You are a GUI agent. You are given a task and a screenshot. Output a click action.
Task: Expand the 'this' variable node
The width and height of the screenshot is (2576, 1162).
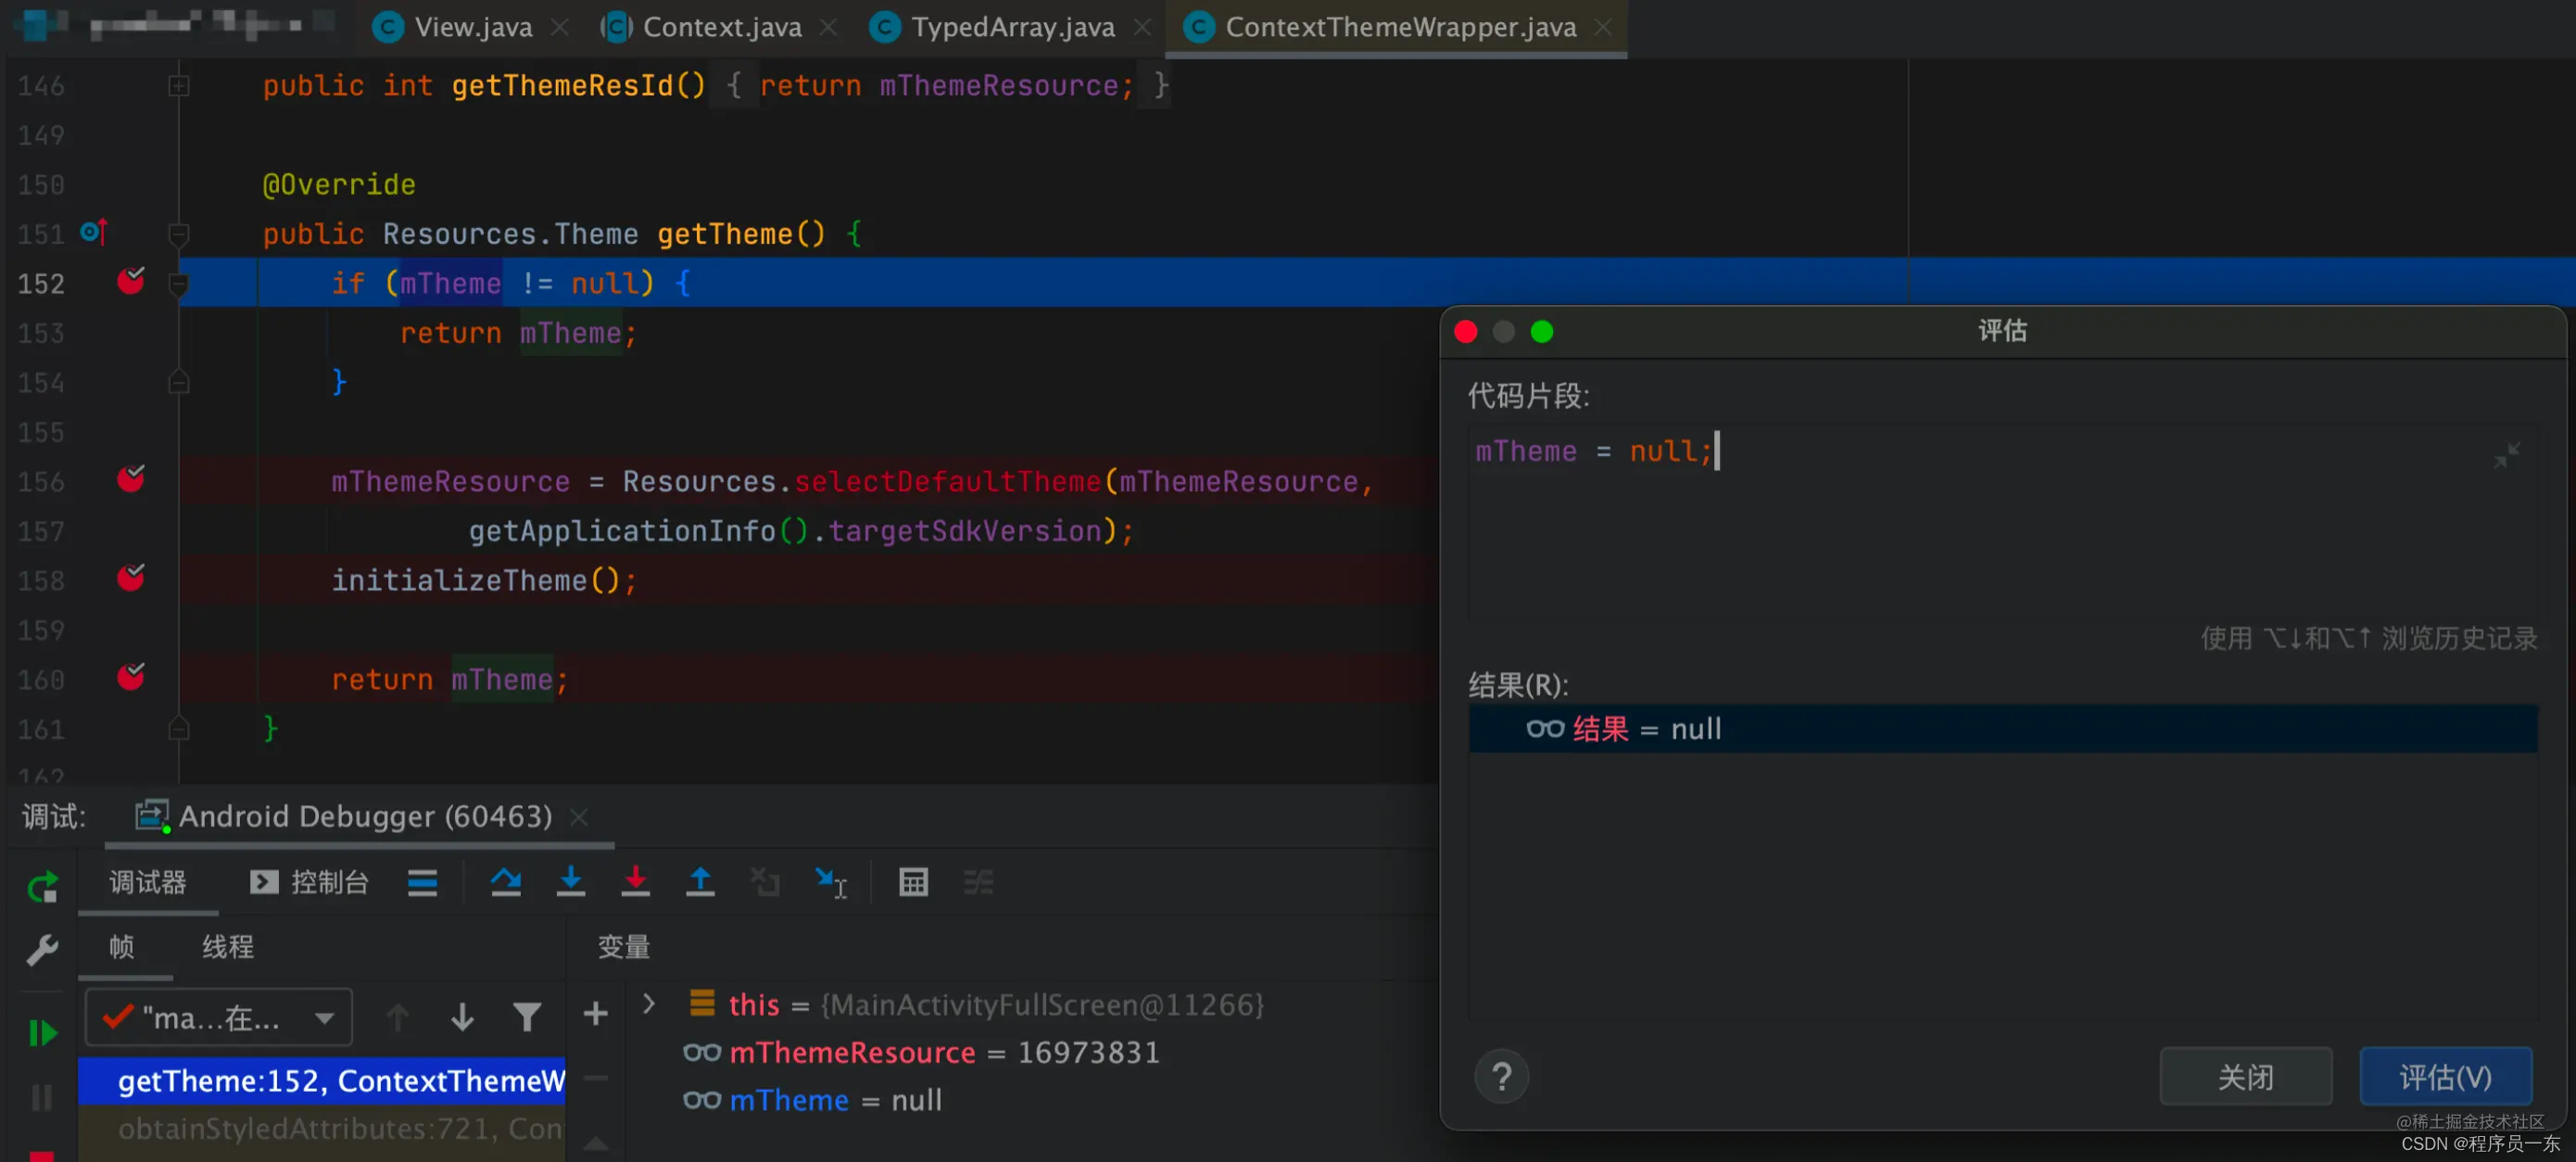coord(648,1003)
